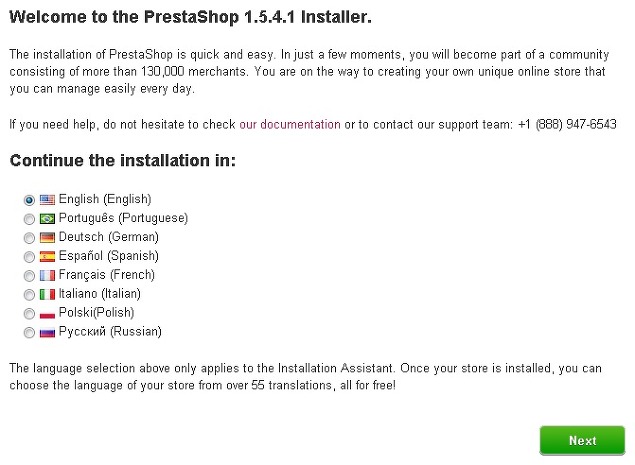Click the Polish flag icon
The width and height of the screenshot is (635, 465).
pyautogui.click(x=47, y=314)
